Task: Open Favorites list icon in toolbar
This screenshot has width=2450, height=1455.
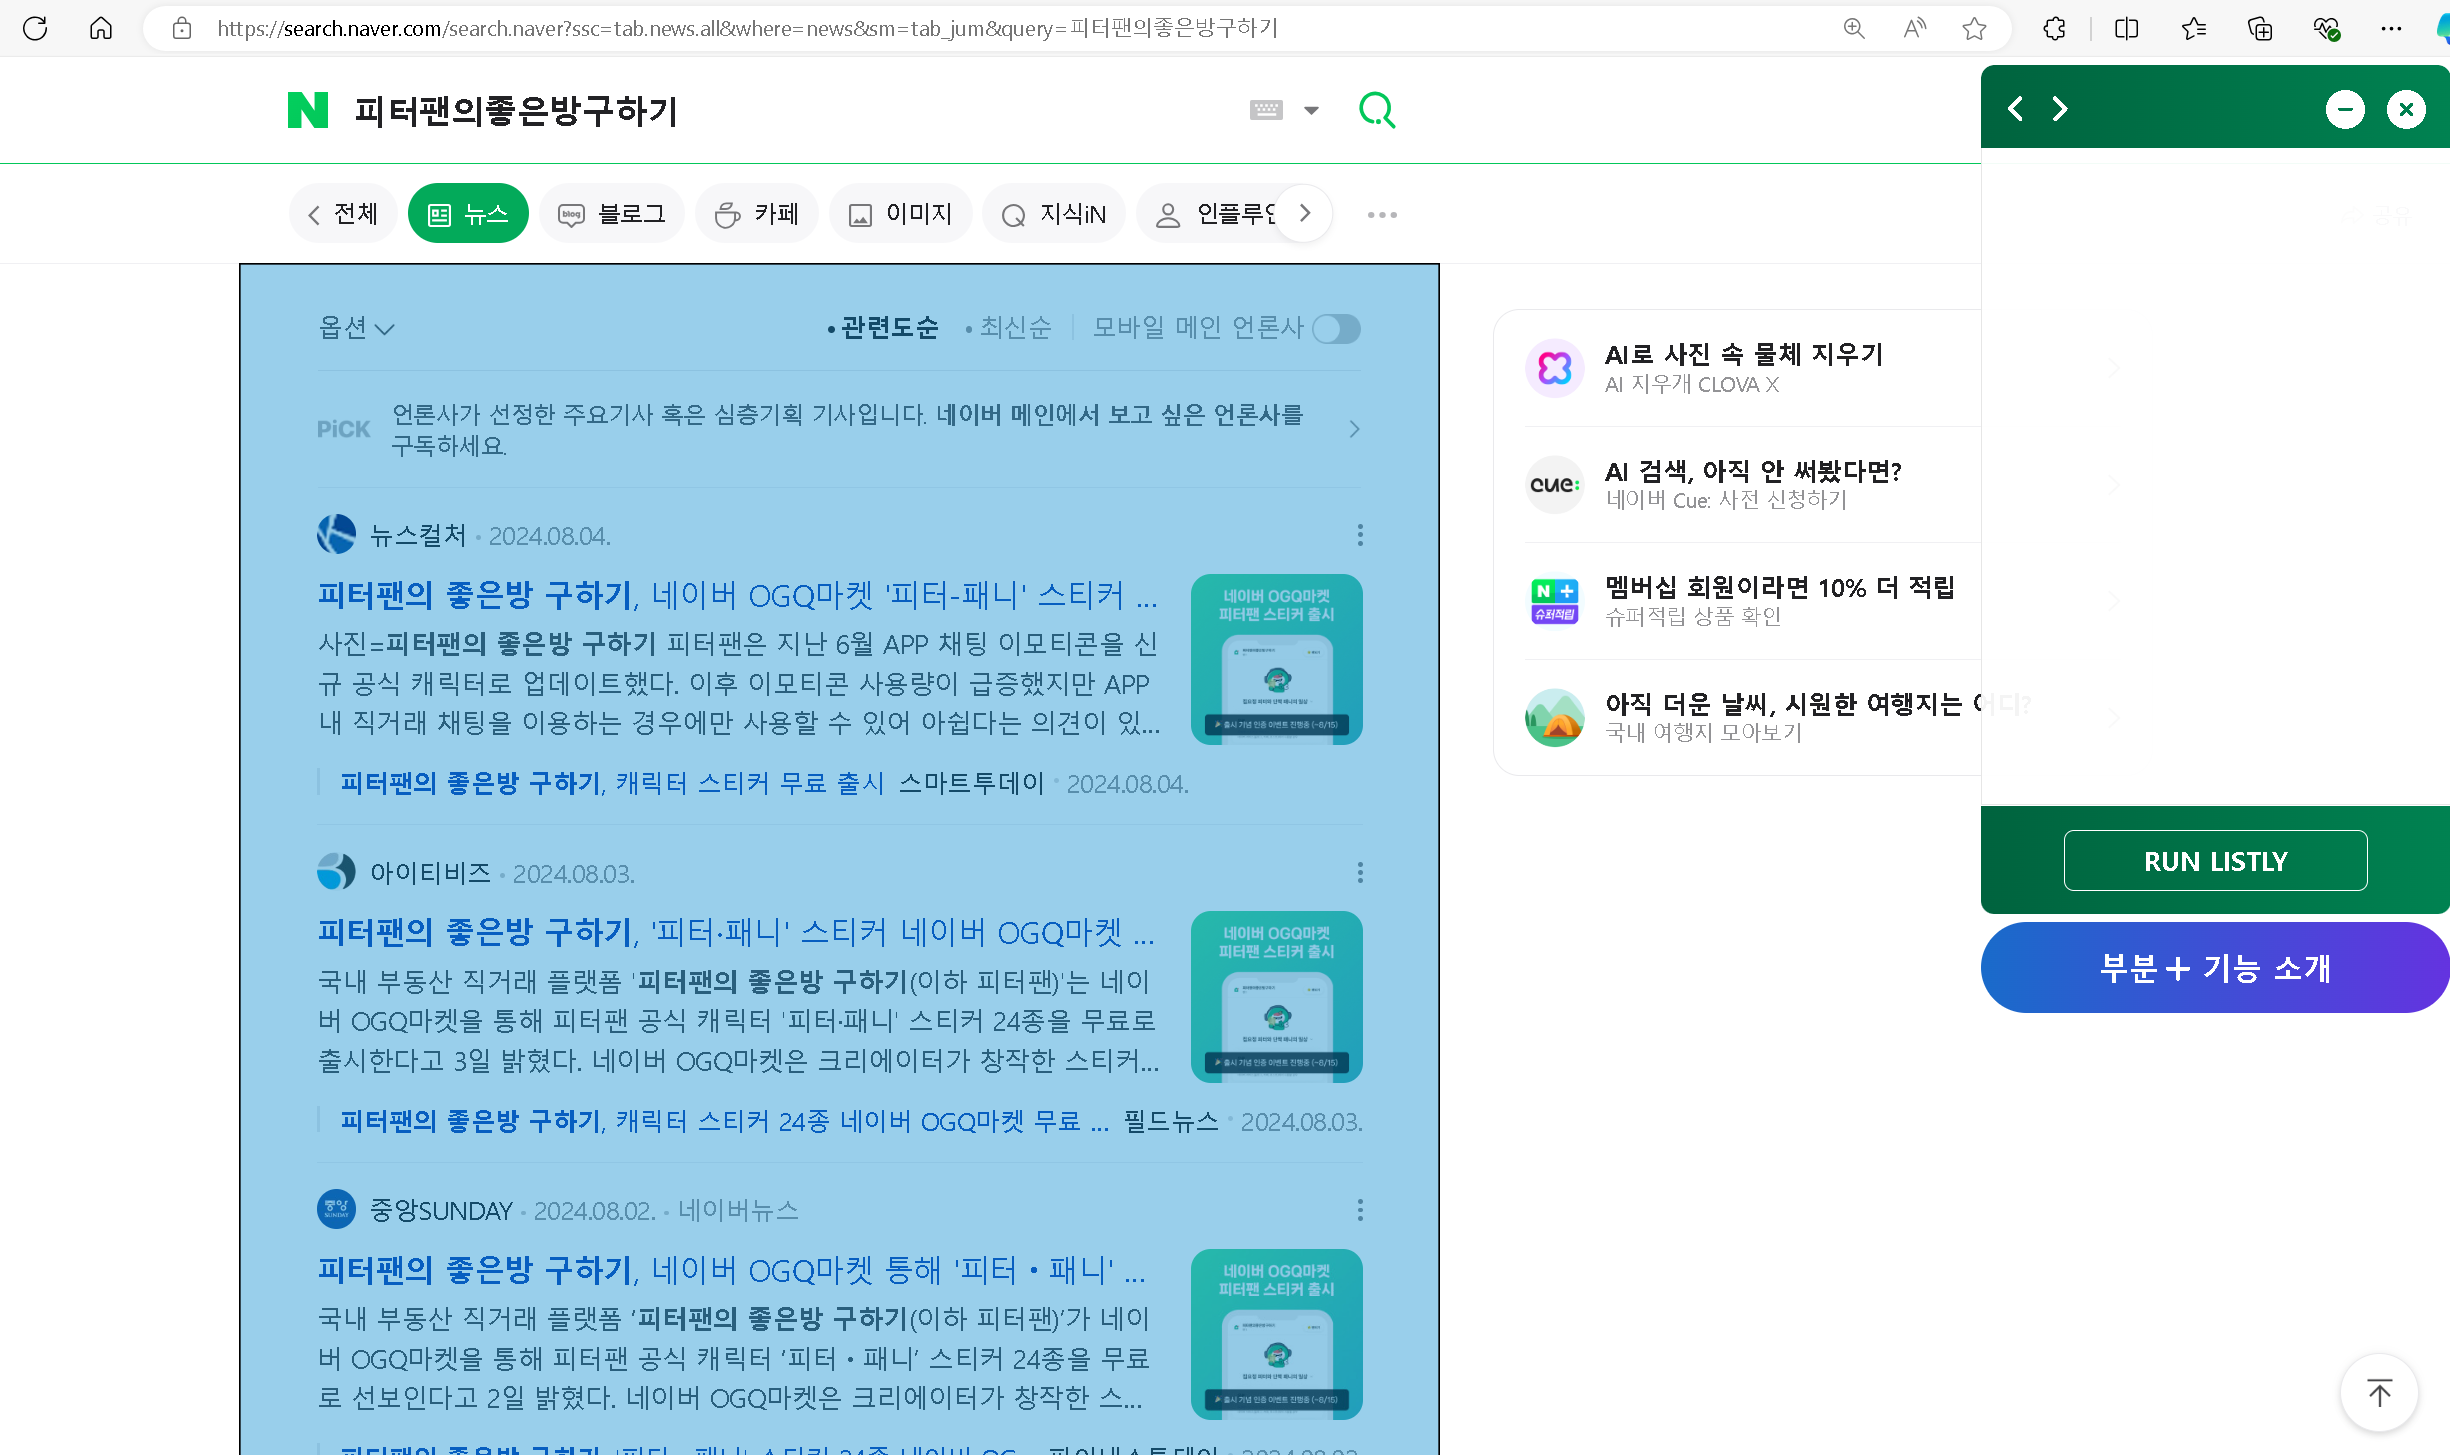Action: click(2194, 28)
